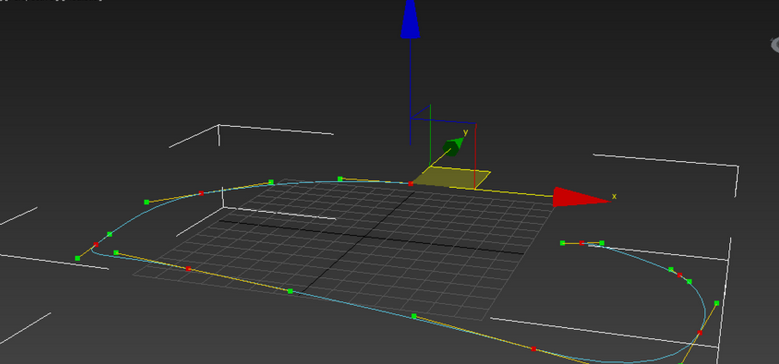The width and height of the screenshot is (779, 364).
Task: Select the red vertex at the sharp left corner
Action: tap(96, 244)
